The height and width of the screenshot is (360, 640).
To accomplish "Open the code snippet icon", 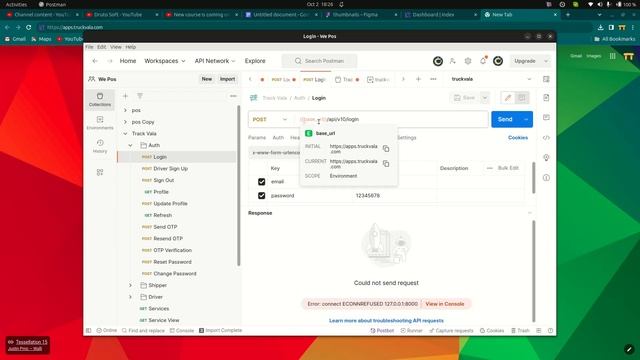I will pyautogui.click(x=546, y=138).
